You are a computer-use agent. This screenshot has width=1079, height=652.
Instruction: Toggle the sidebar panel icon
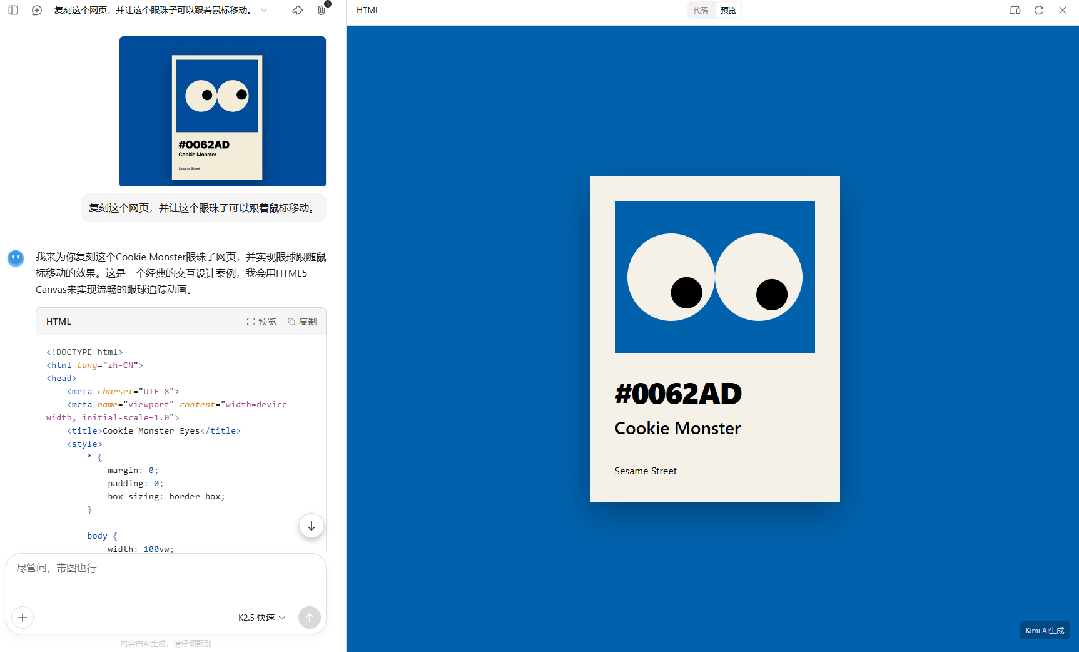click(13, 10)
